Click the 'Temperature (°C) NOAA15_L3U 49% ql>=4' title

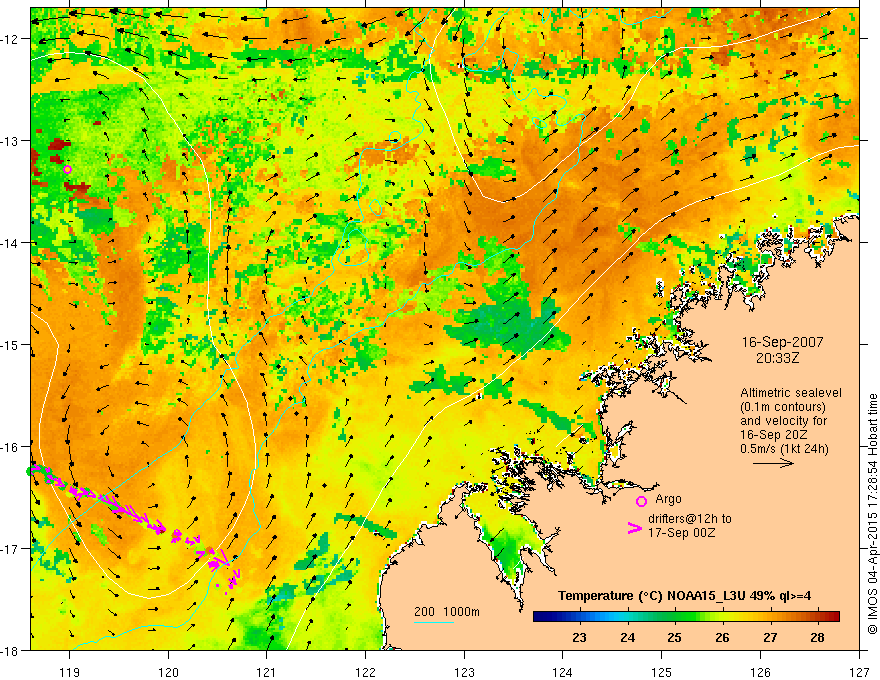tap(684, 596)
